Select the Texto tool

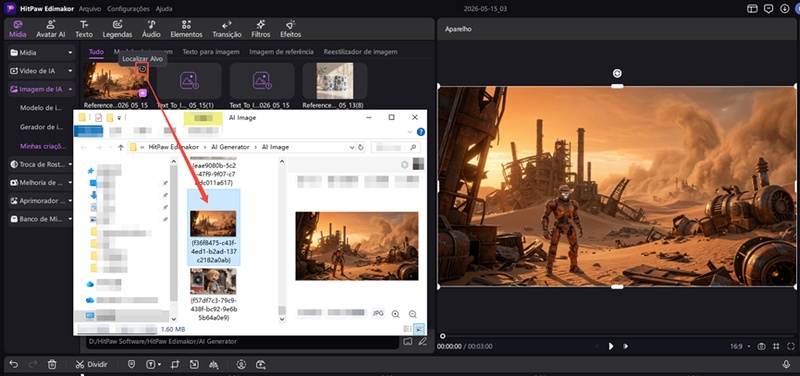coord(84,29)
